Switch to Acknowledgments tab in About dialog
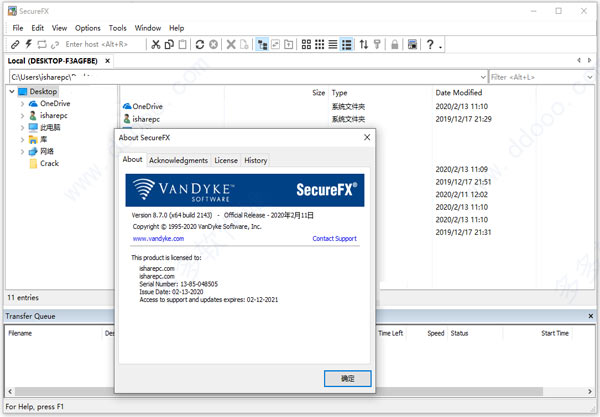 [x=178, y=160]
